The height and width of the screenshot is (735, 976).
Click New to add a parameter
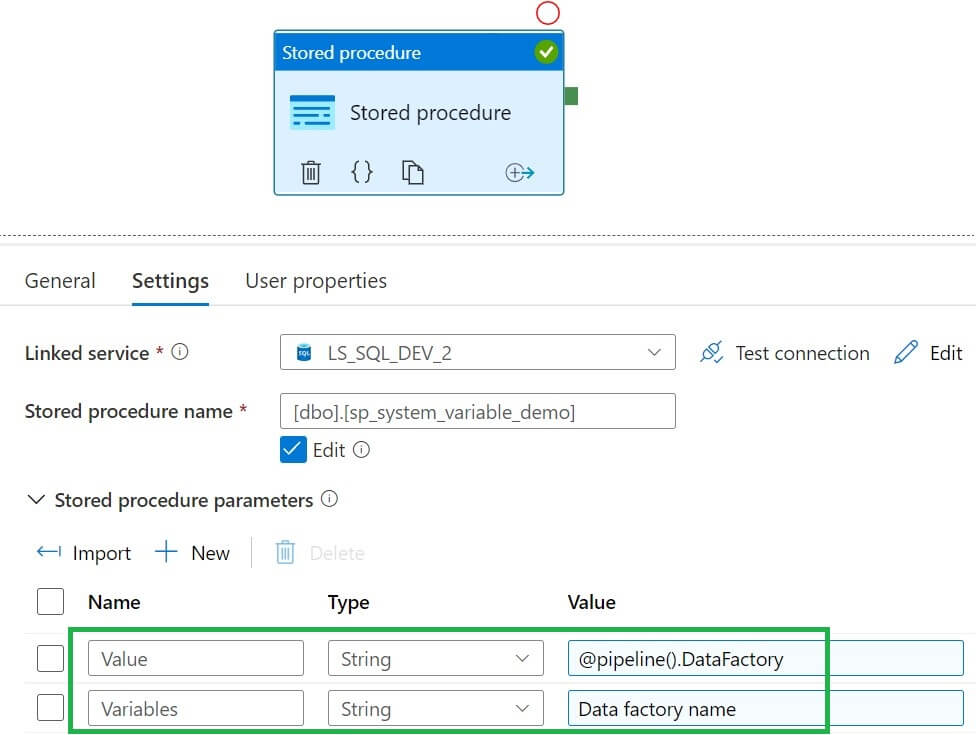[193, 552]
